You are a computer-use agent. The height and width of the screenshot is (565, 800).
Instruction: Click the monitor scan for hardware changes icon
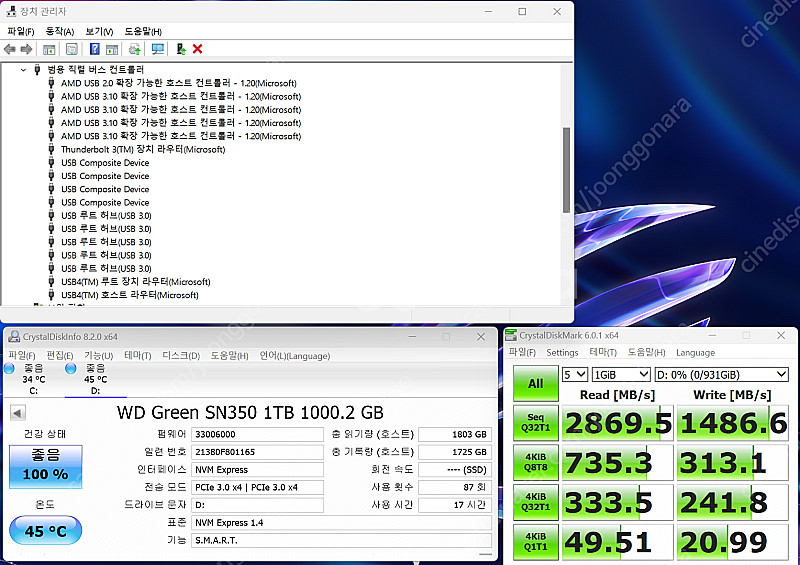pyautogui.click(x=158, y=49)
